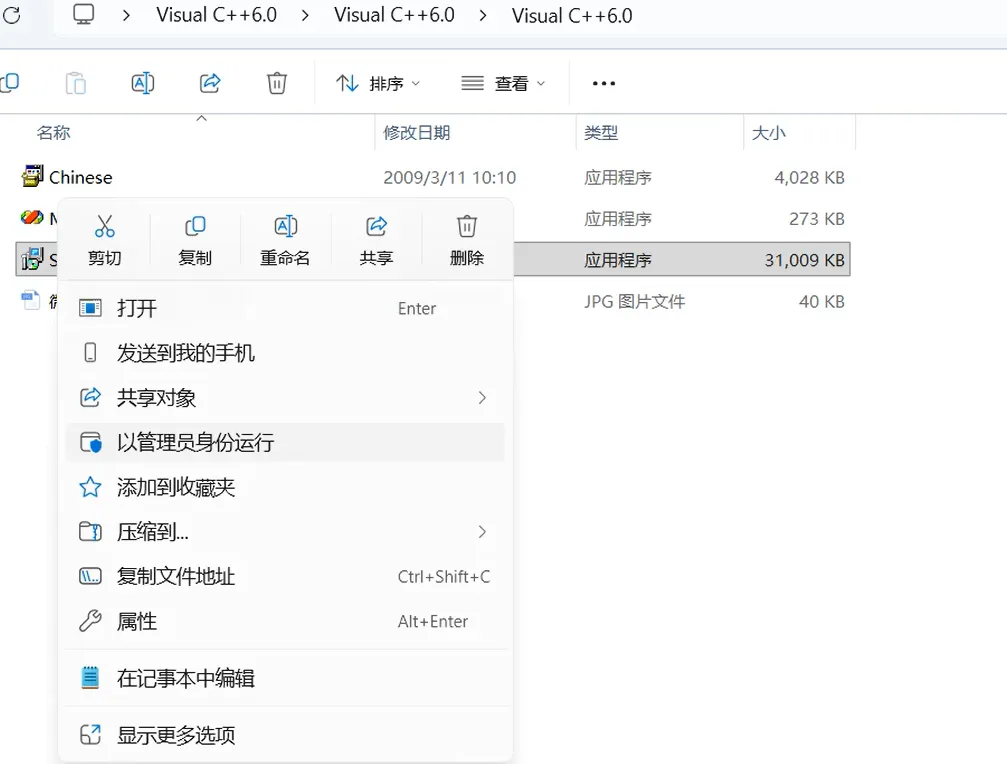This screenshot has height=764, width=1007.
Task: Sort by 类型 column header
Action: pyautogui.click(x=601, y=133)
